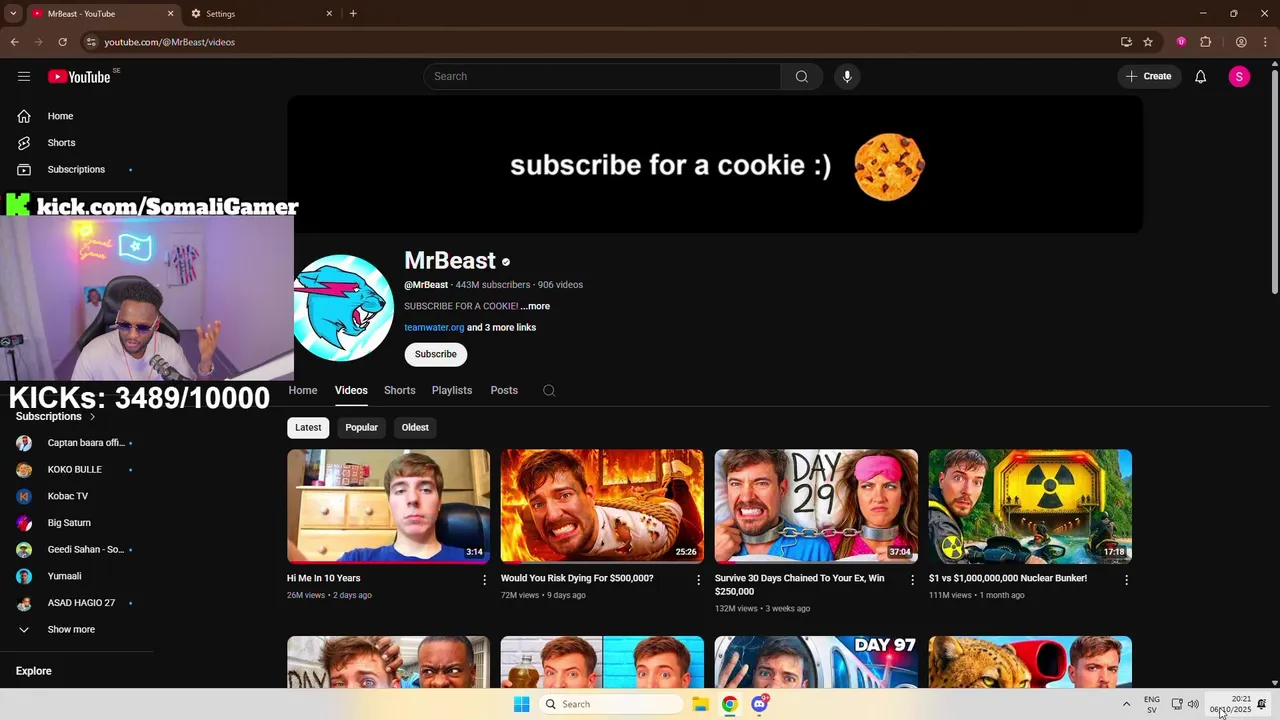The width and height of the screenshot is (1280, 720).
Task: Open the YouTube hamburger guide menu
Action: [24, 76]
